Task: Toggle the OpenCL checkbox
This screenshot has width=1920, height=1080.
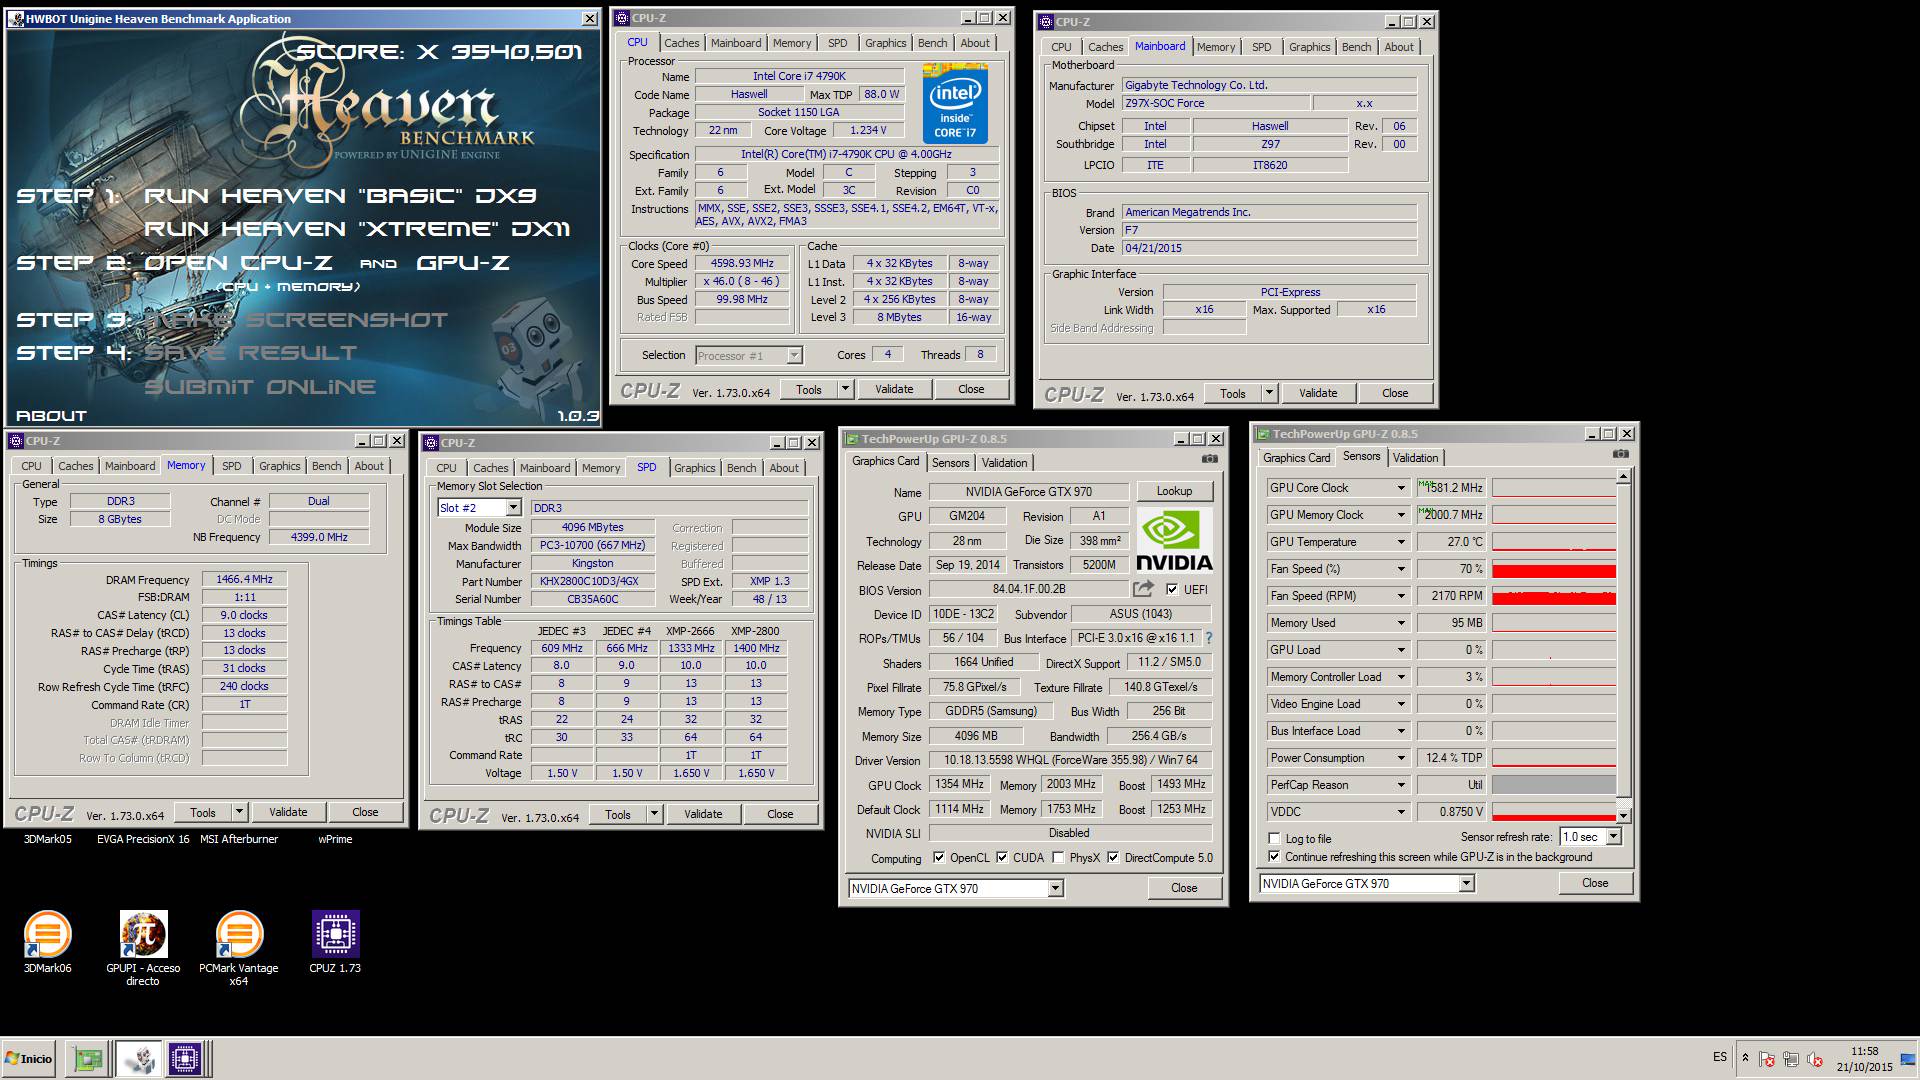Action: 938,857
